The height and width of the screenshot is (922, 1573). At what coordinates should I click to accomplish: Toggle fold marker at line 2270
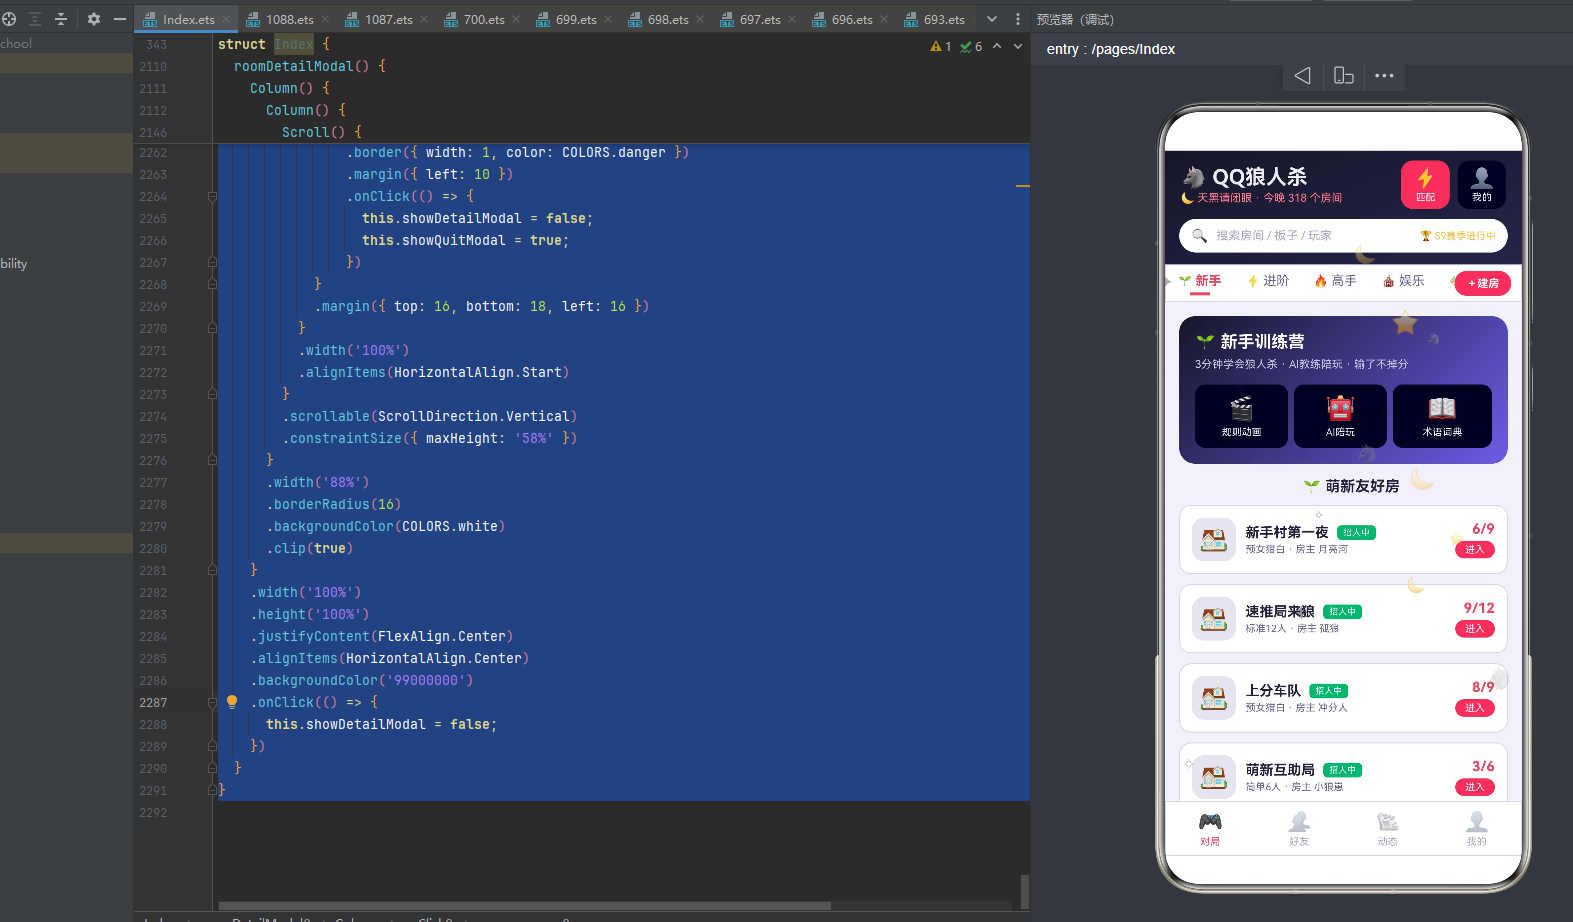[212, 328]
